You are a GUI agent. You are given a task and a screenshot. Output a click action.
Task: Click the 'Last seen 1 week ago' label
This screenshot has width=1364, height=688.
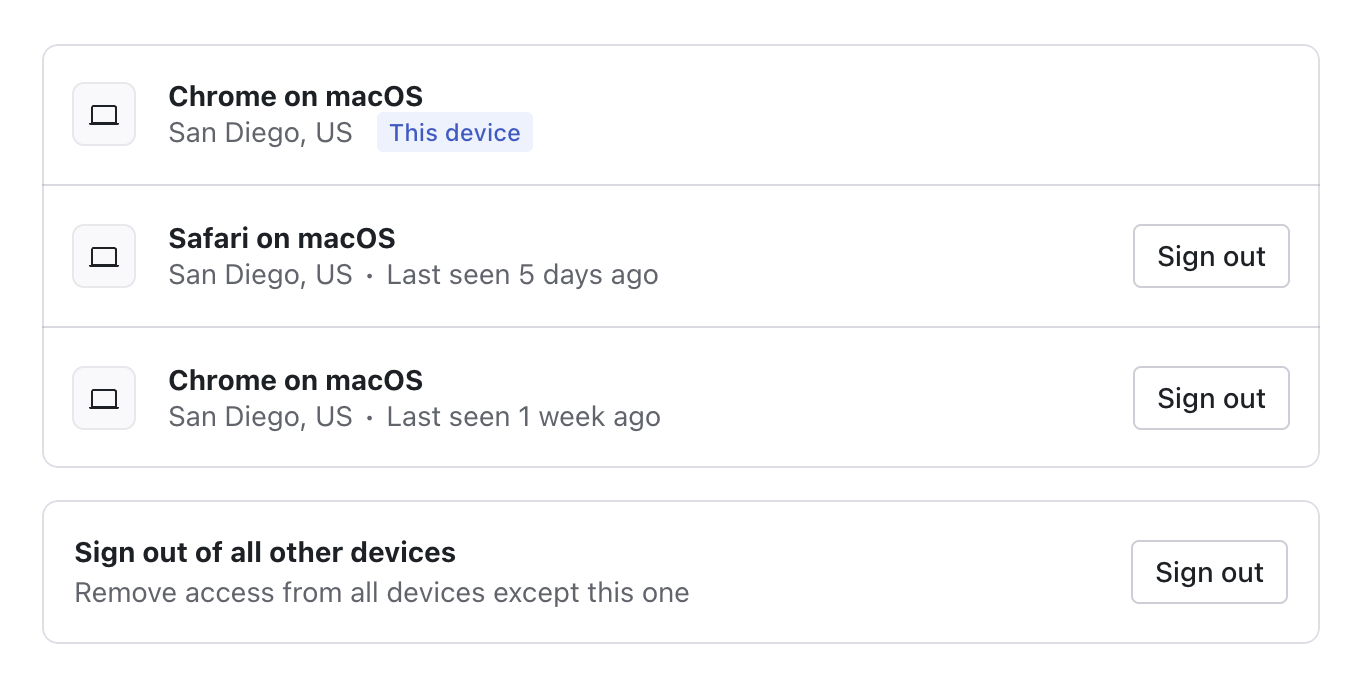click(x=524, y=416)
